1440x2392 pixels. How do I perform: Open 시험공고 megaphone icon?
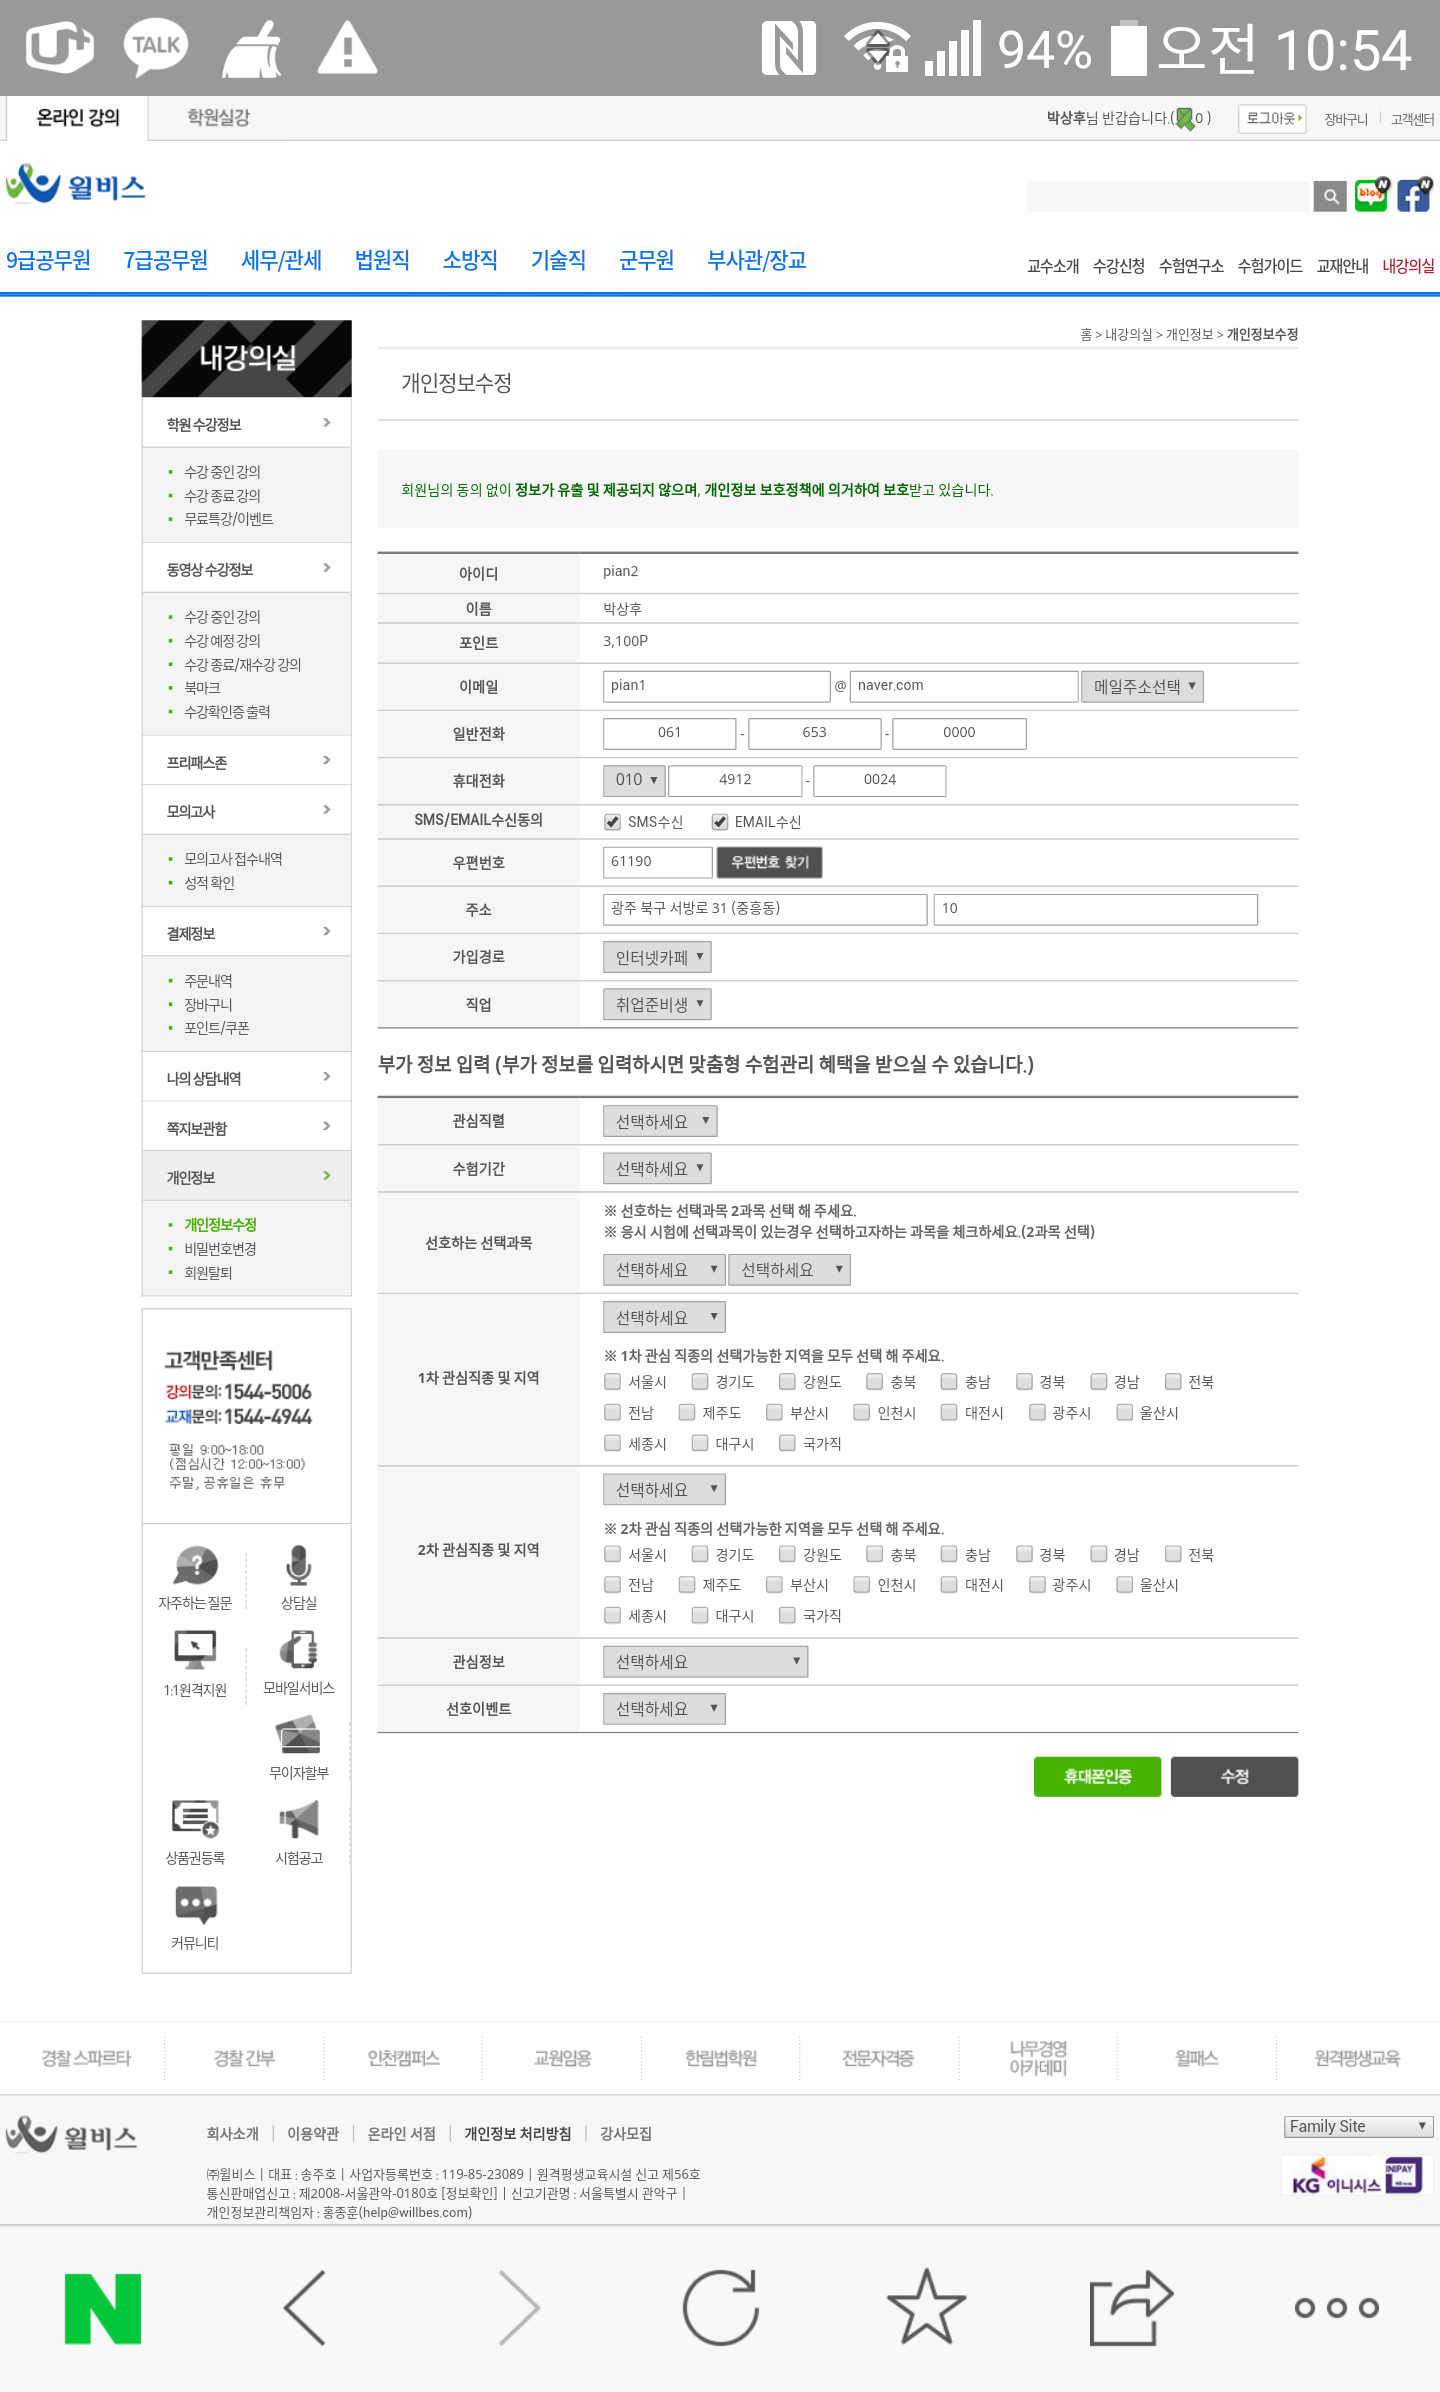pyautogui.click(x=298, y=1819)
